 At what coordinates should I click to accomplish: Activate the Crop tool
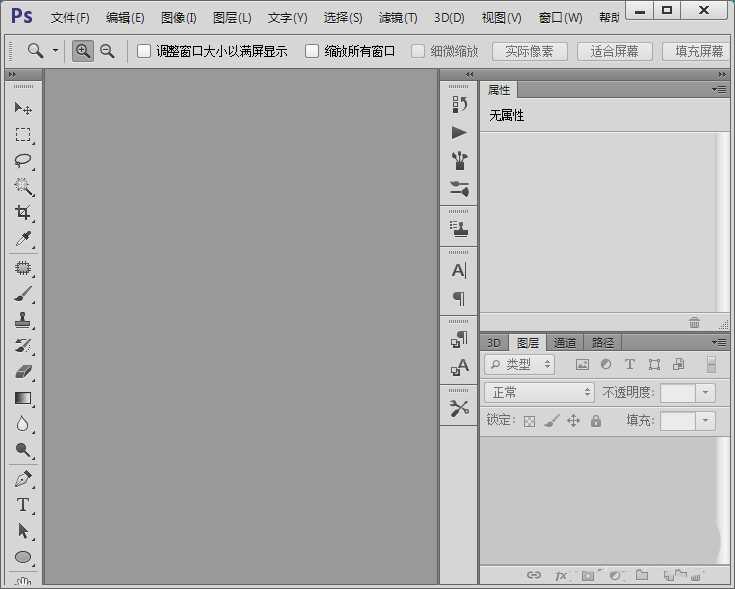[x=23, y=213]
